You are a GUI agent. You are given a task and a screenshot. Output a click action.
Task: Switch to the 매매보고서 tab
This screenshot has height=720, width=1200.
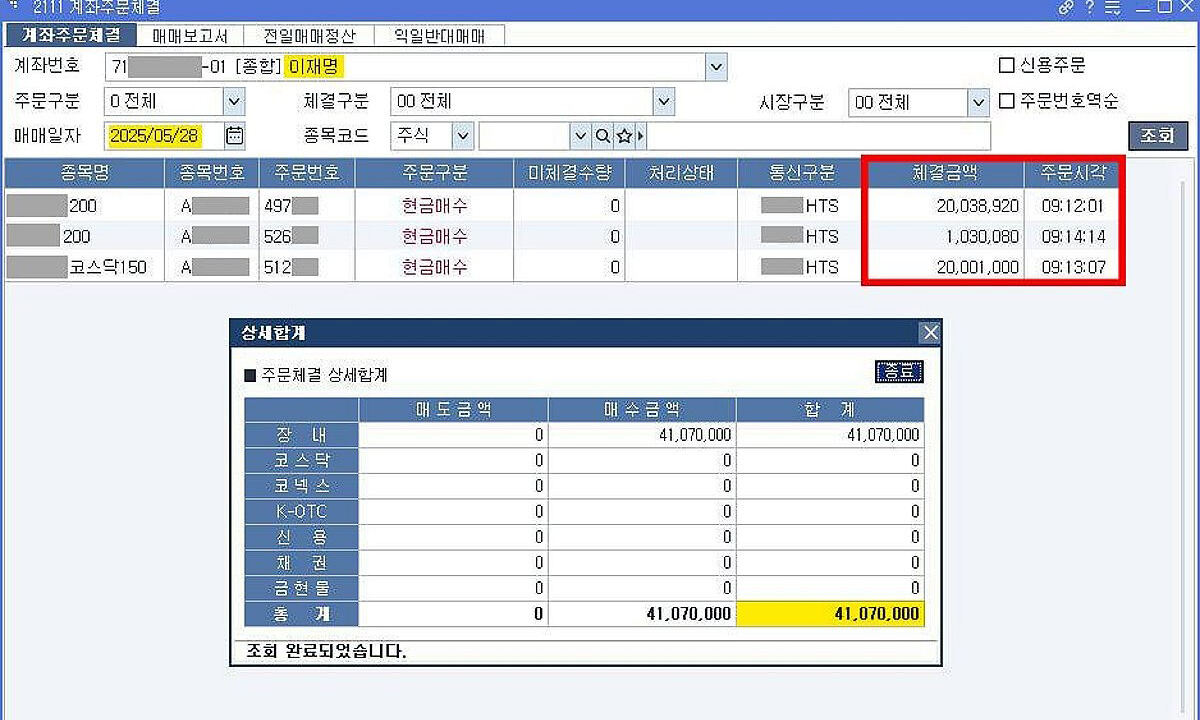[x=190, y=36]
